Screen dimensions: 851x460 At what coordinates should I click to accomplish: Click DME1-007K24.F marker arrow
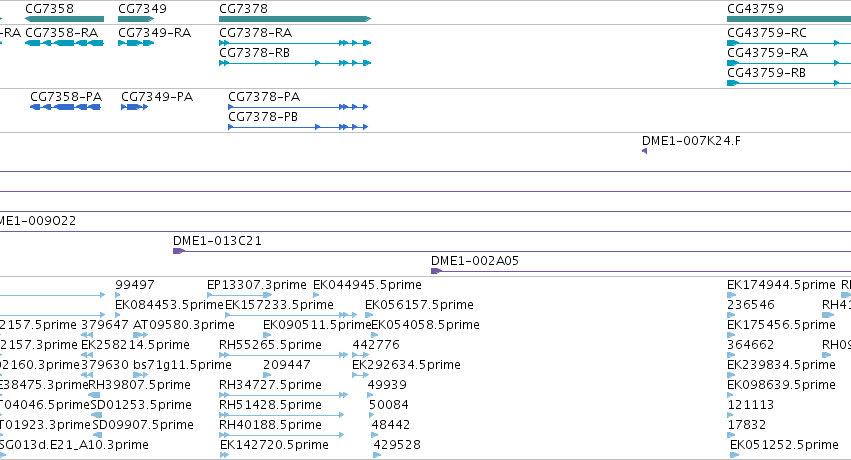644,151
